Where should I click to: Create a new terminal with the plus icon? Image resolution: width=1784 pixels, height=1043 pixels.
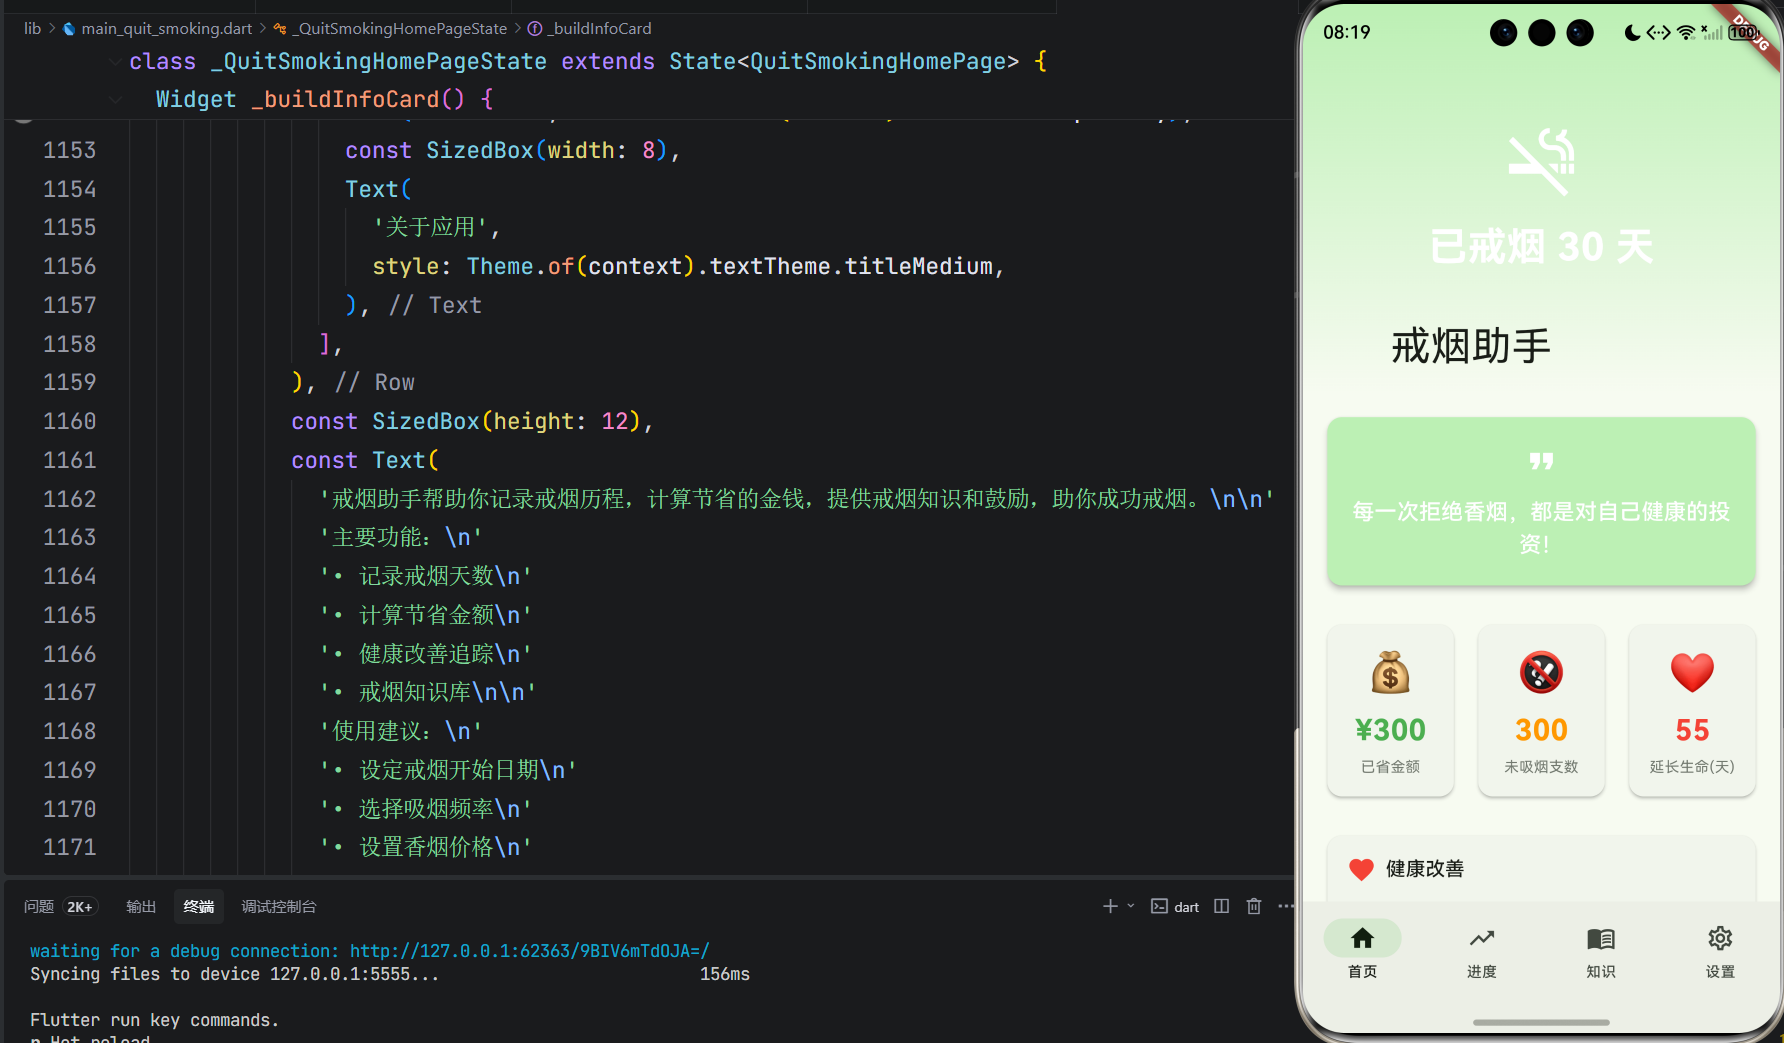[x=1110, y=906]
